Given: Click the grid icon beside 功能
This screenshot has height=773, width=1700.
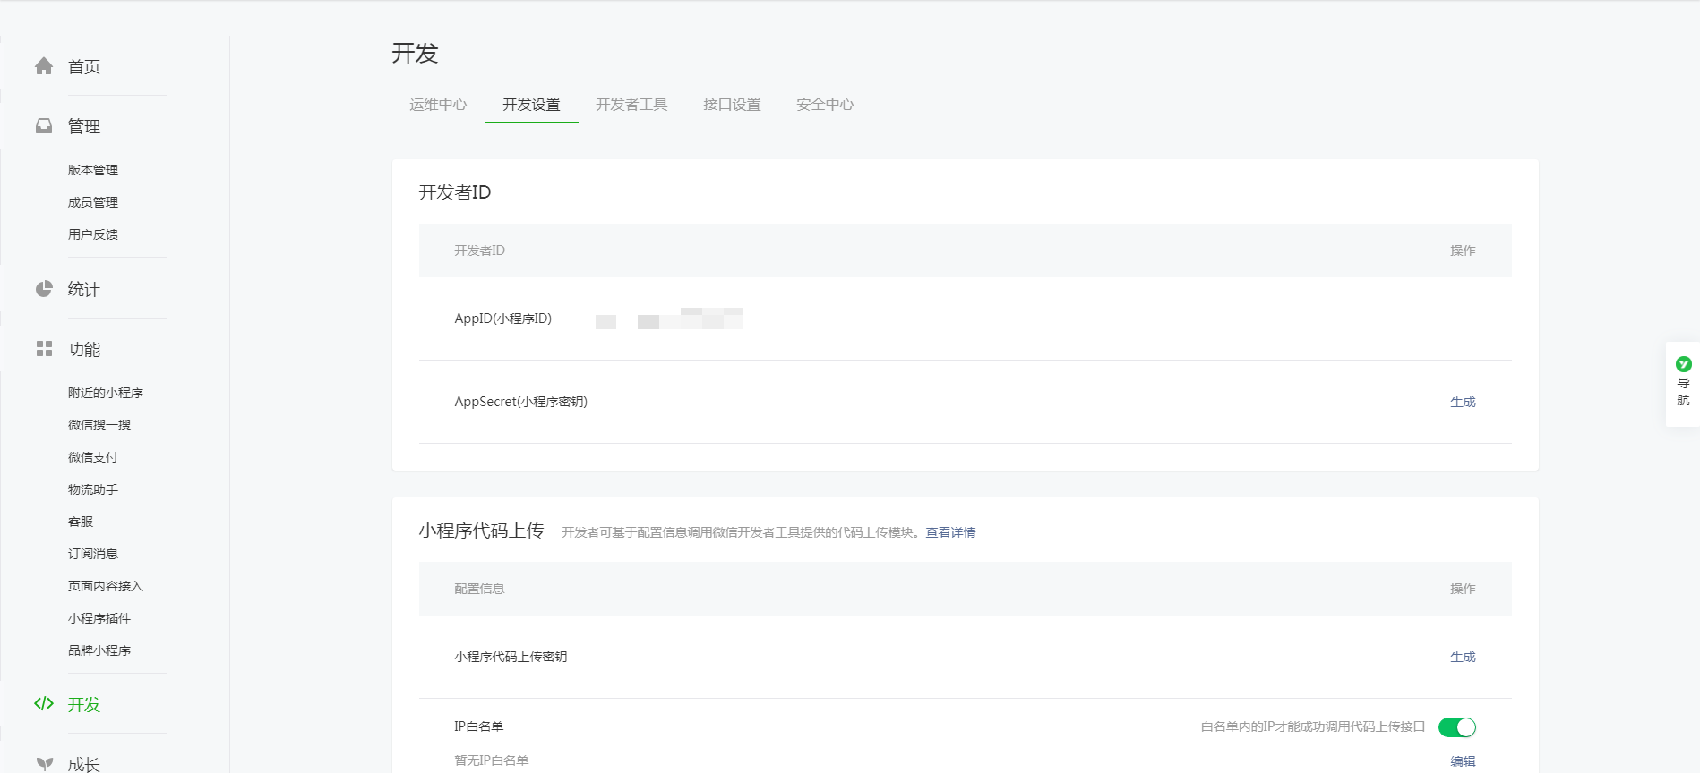Looking at the screenshot, I should [44, 348].
